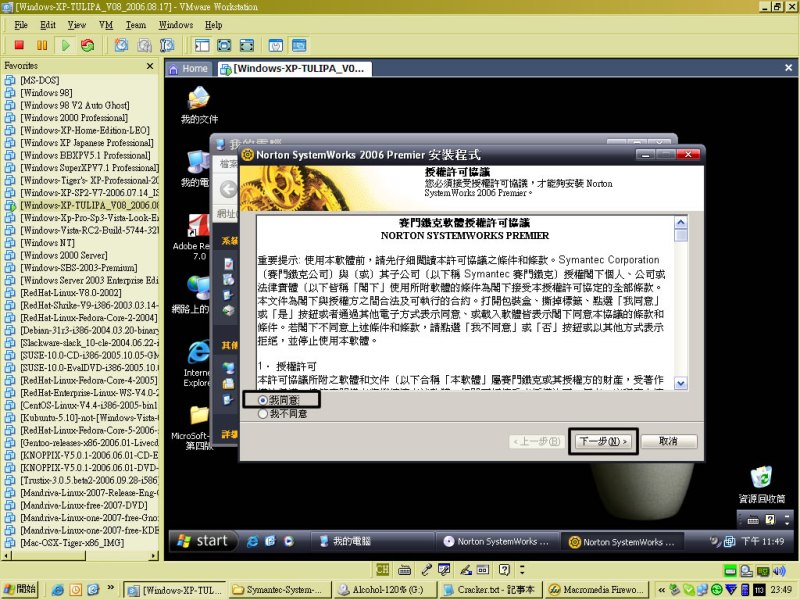
Task: Click the Reset virtual machine icon
Action: (88, 45)
